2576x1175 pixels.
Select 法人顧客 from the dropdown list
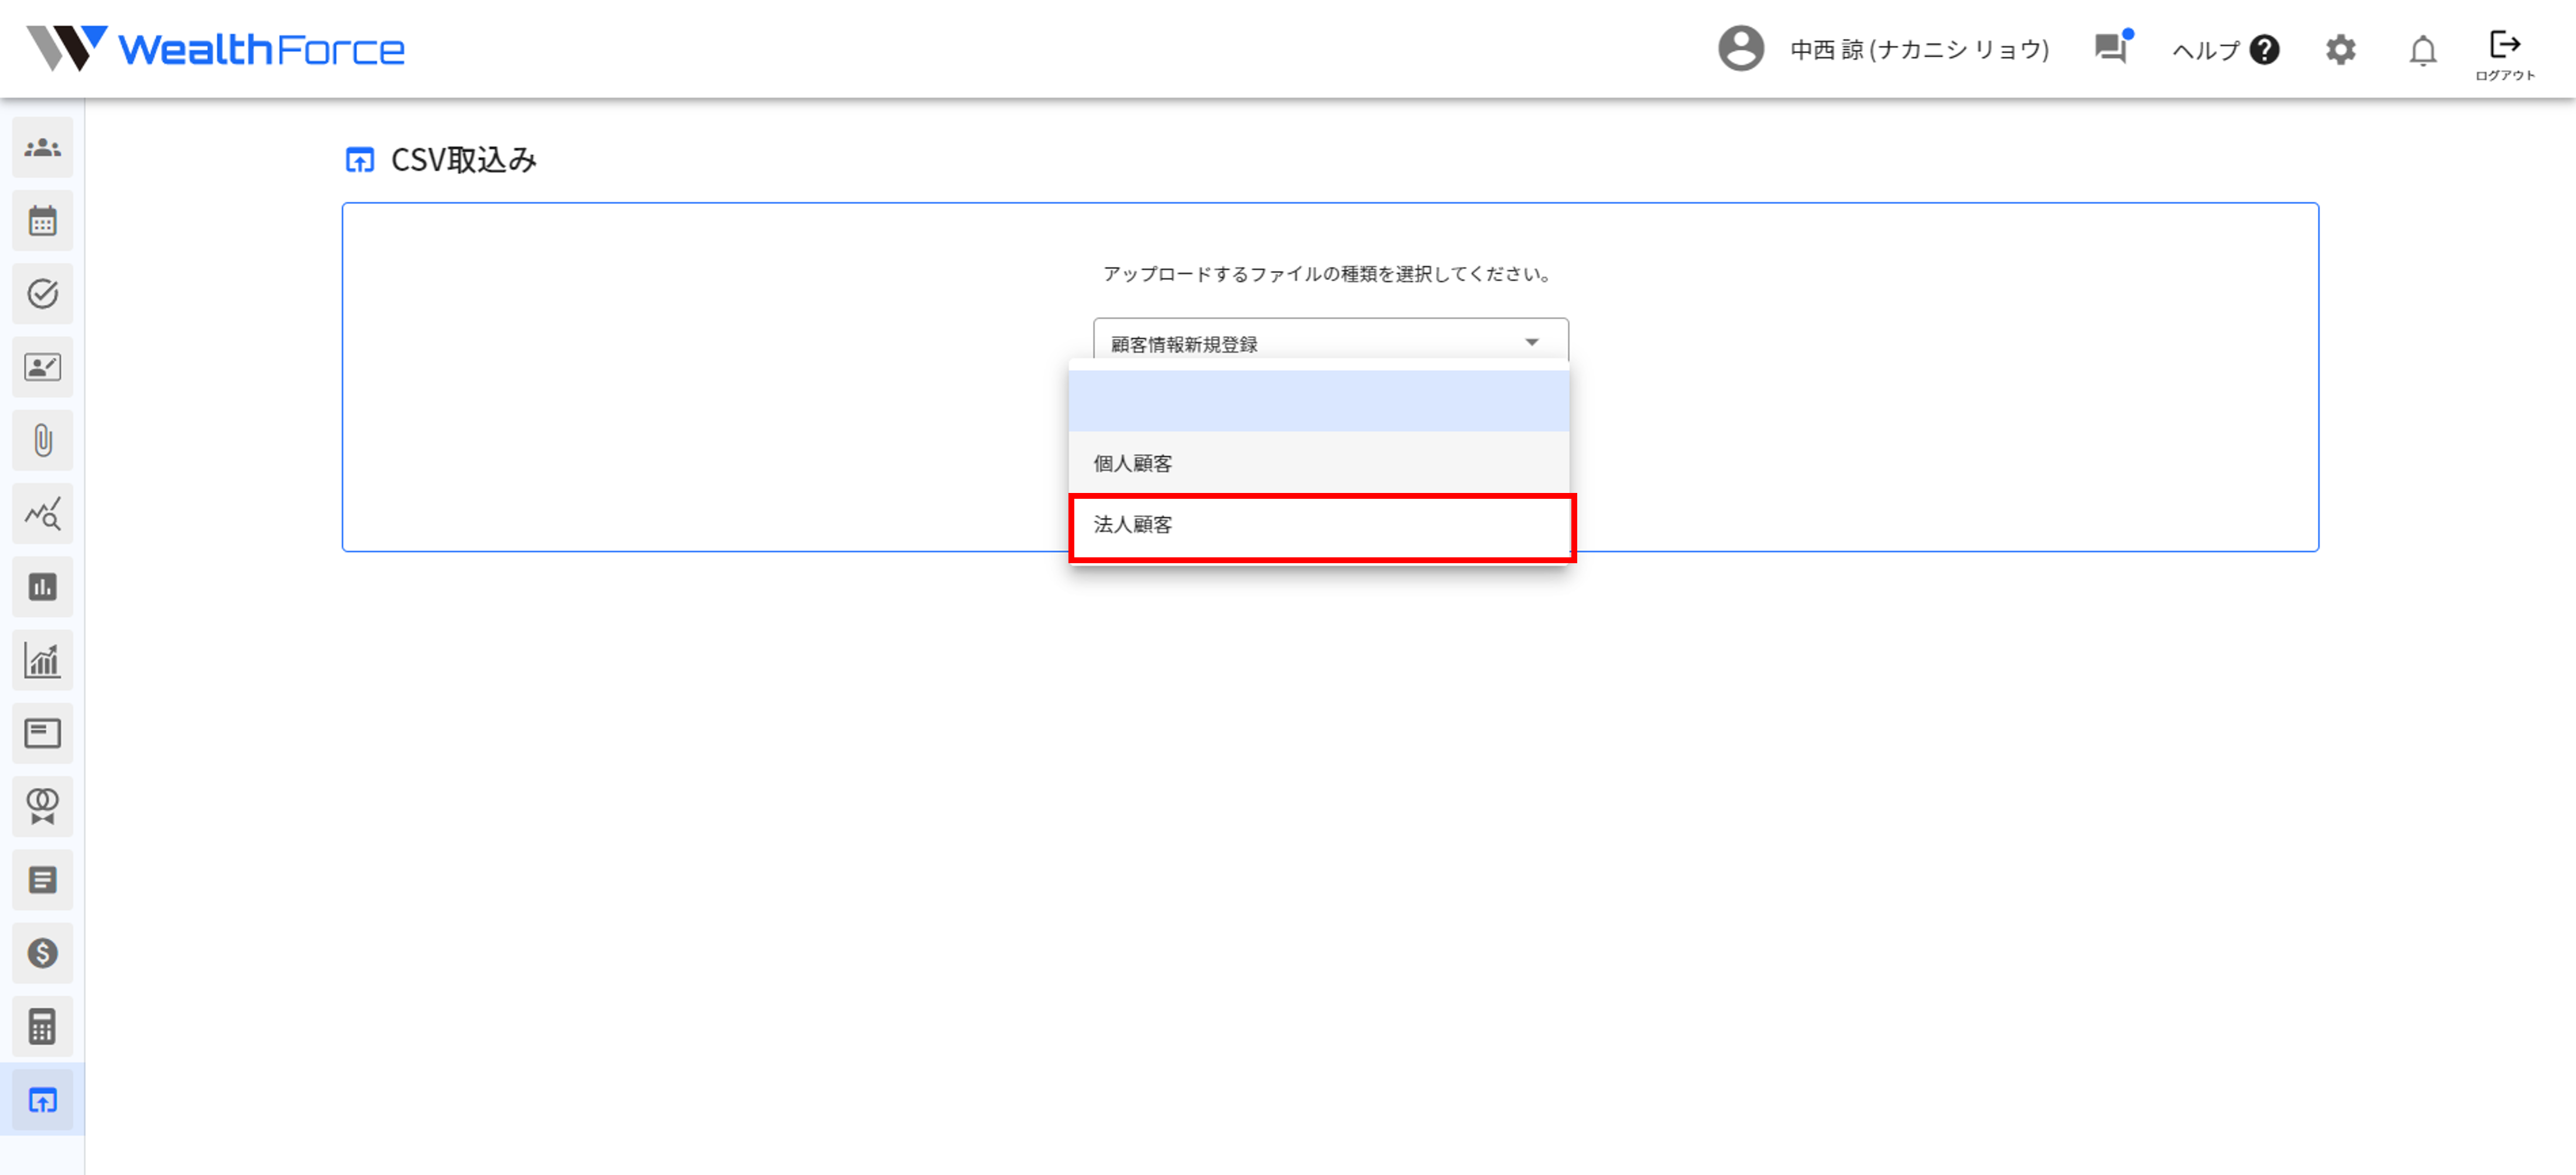pos(1320,525)
